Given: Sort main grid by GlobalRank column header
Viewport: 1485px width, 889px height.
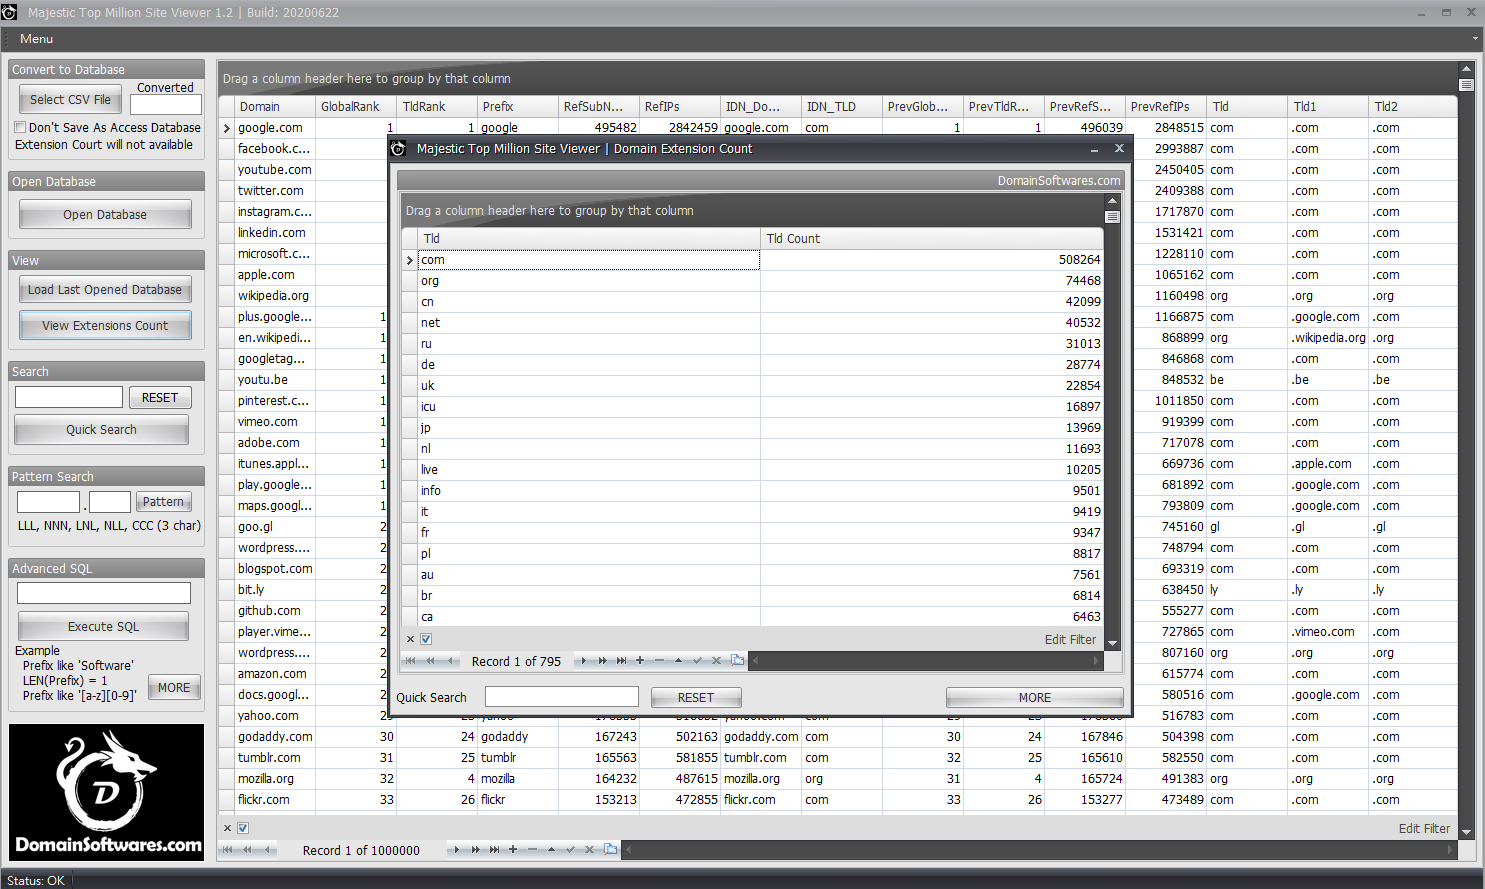Looking at the screenshot, I should (356, 107).
